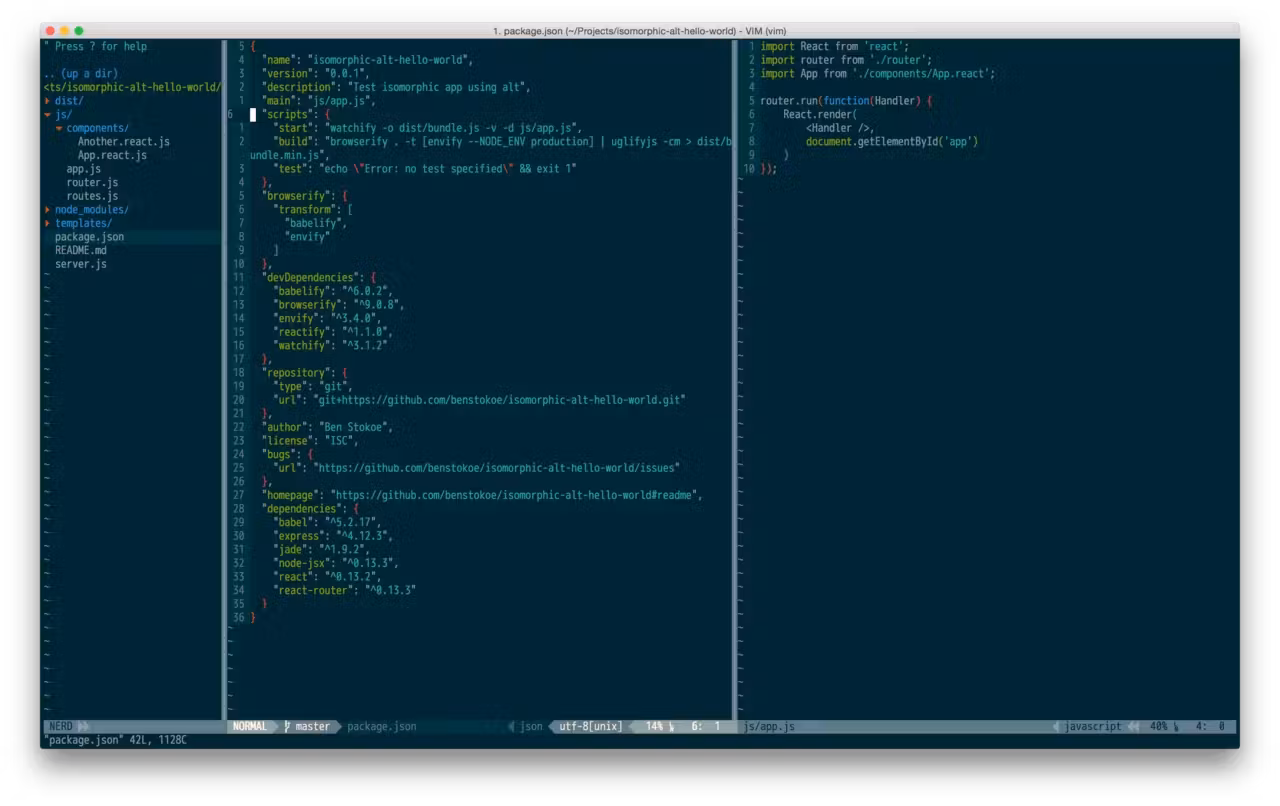The image size is (1280, 806).
Task: Click the json filetype status segment
Action: coord(531,727)
